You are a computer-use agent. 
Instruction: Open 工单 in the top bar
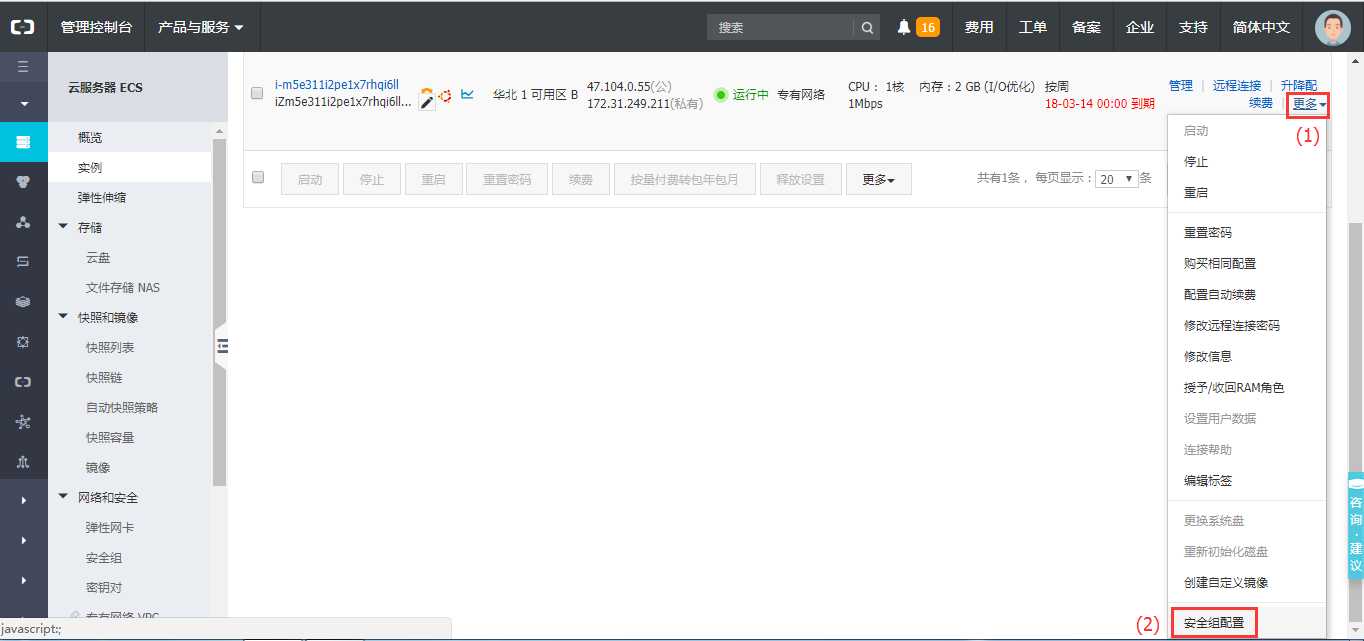pyautogui.click(x=1033, y=27)
